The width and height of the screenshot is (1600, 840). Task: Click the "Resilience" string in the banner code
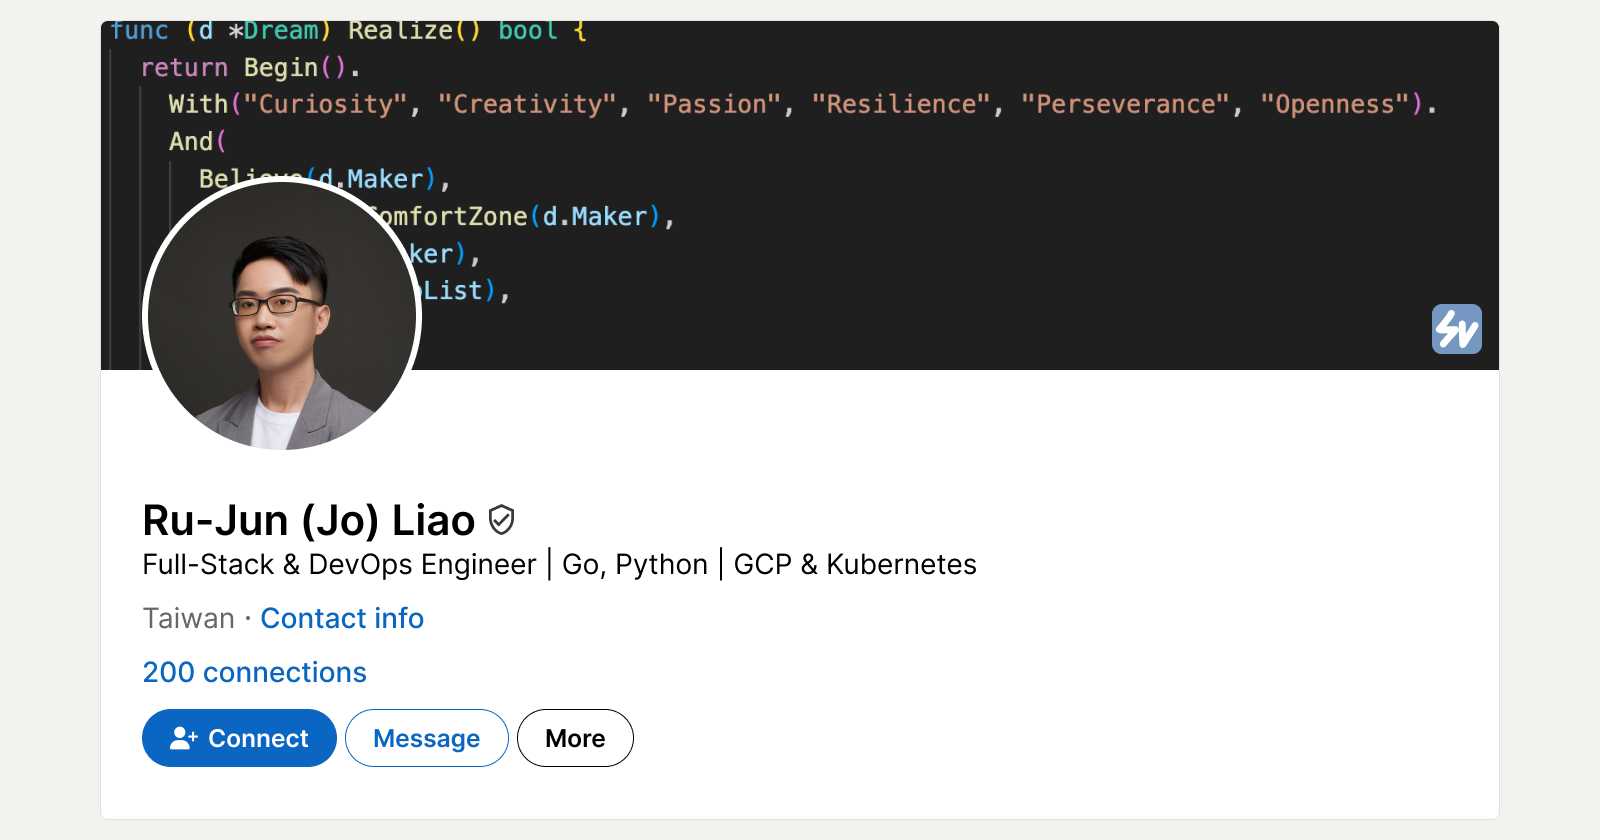click(901, 104)
